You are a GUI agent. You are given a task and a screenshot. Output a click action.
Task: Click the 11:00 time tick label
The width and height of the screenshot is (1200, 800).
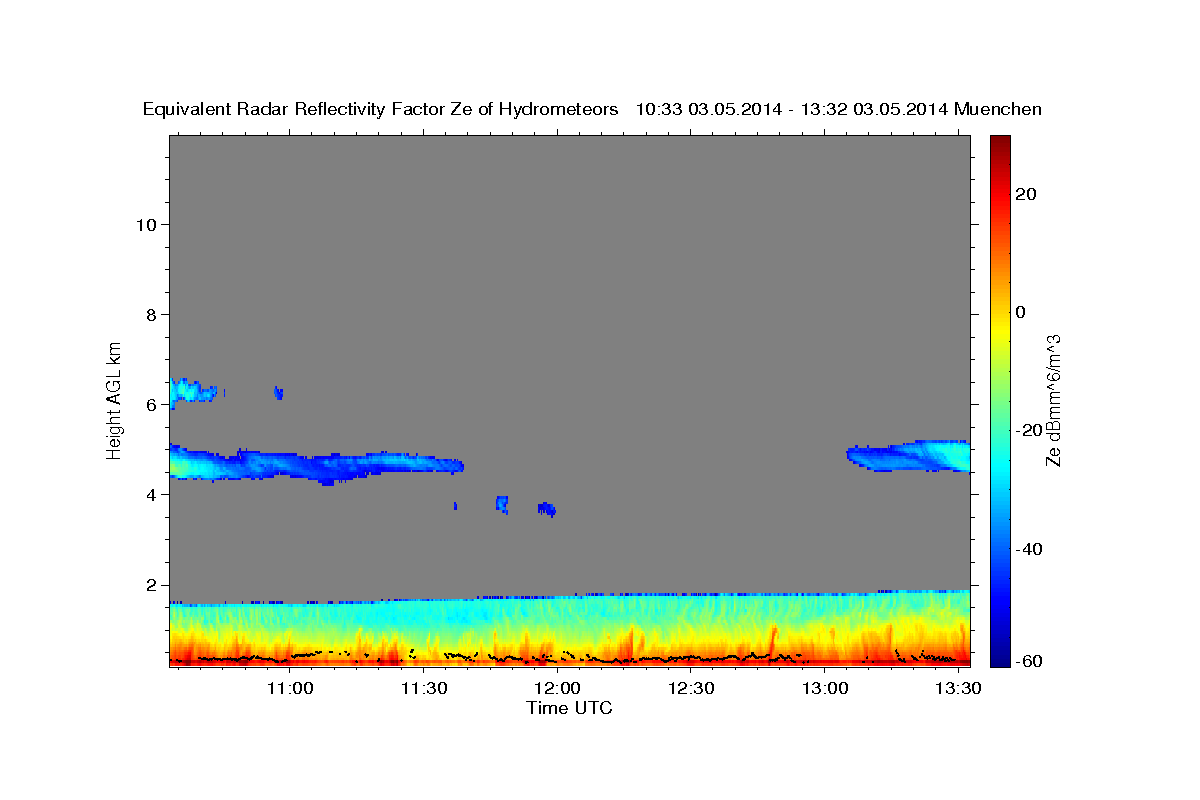click(x=290, y=689)
